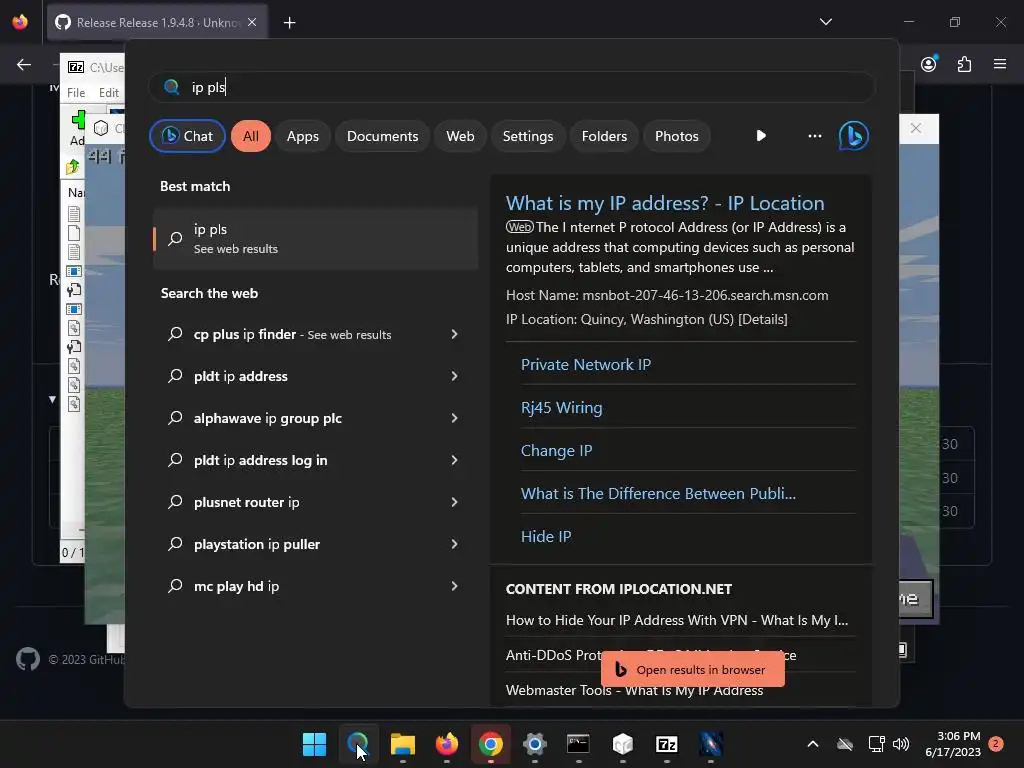Open the Bing icon in the search panel
The height and width of the screenshot is (768, 1024).
coord(854,136)
